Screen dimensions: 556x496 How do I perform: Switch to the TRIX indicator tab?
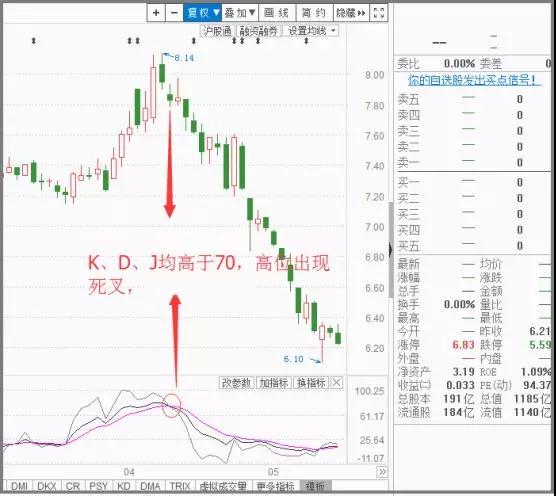point(180,486)
